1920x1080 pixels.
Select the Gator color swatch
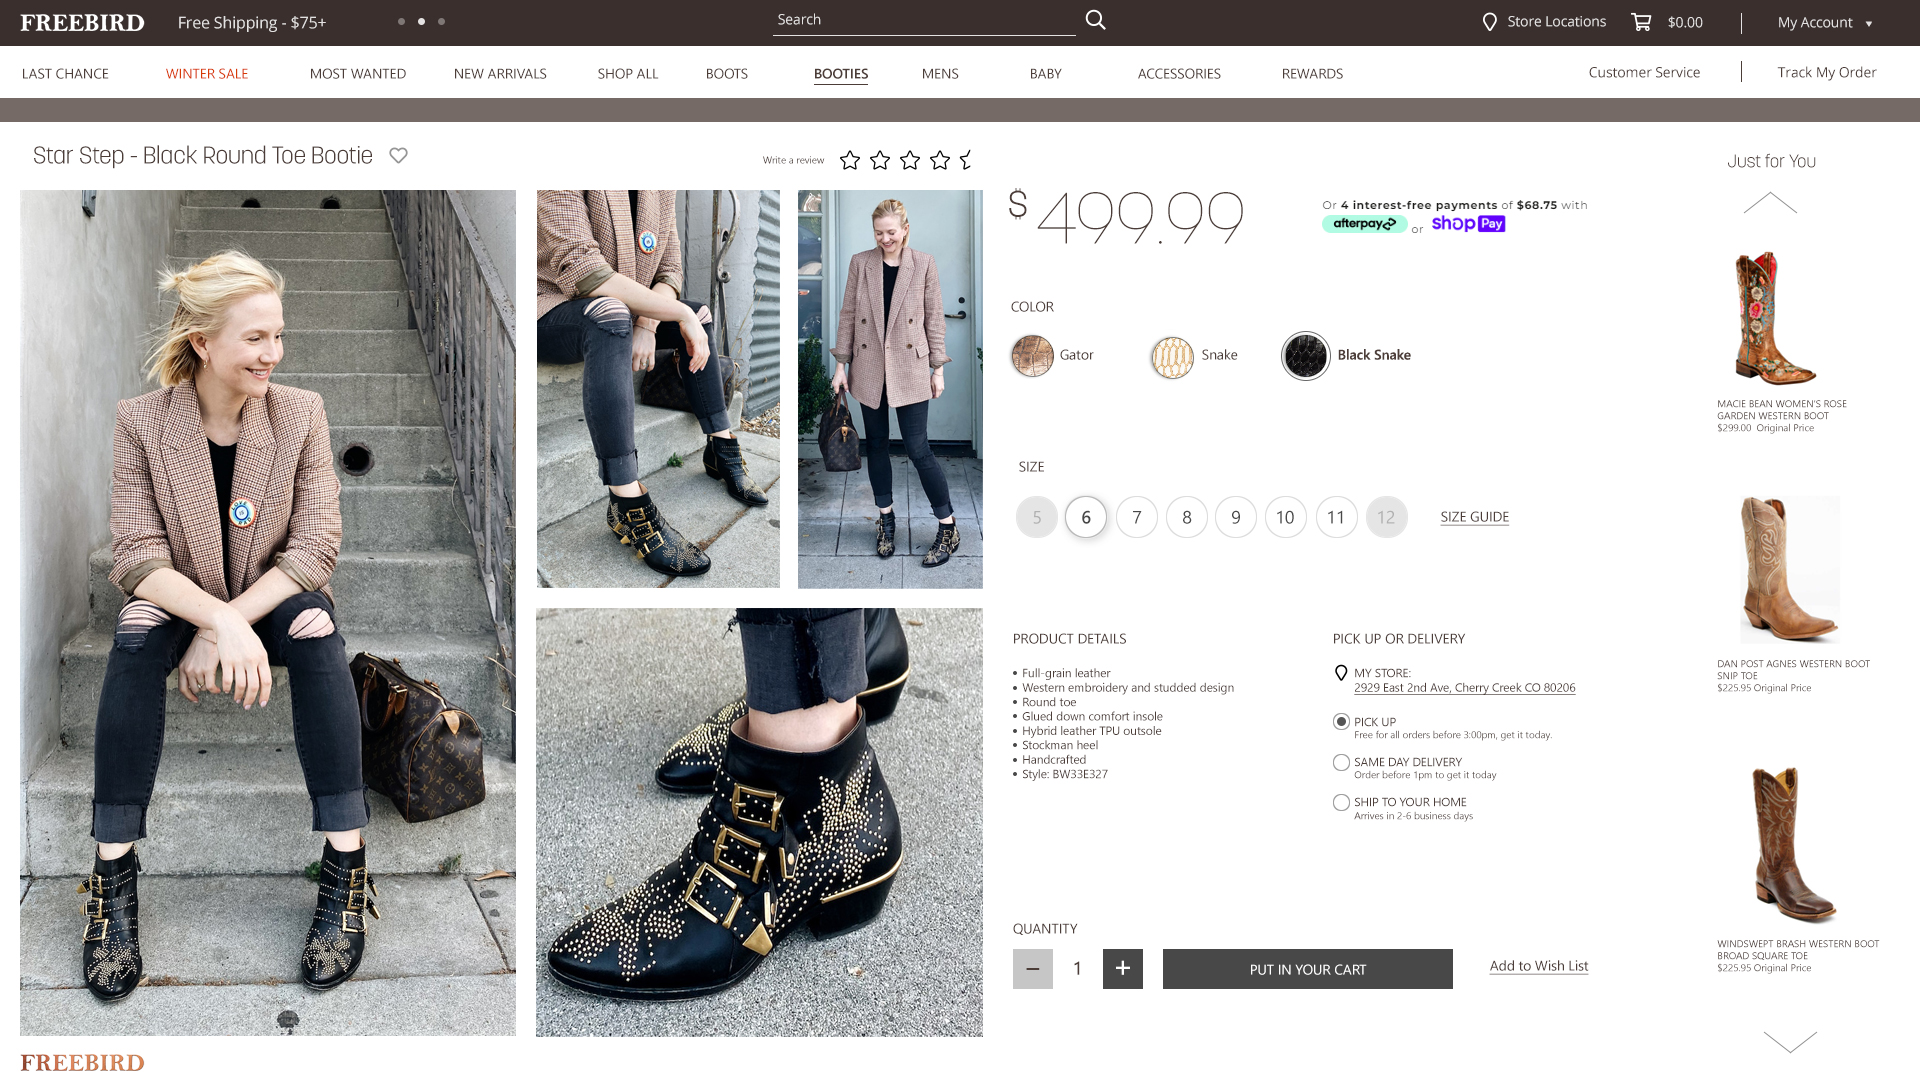click(x=1032, y=355)
